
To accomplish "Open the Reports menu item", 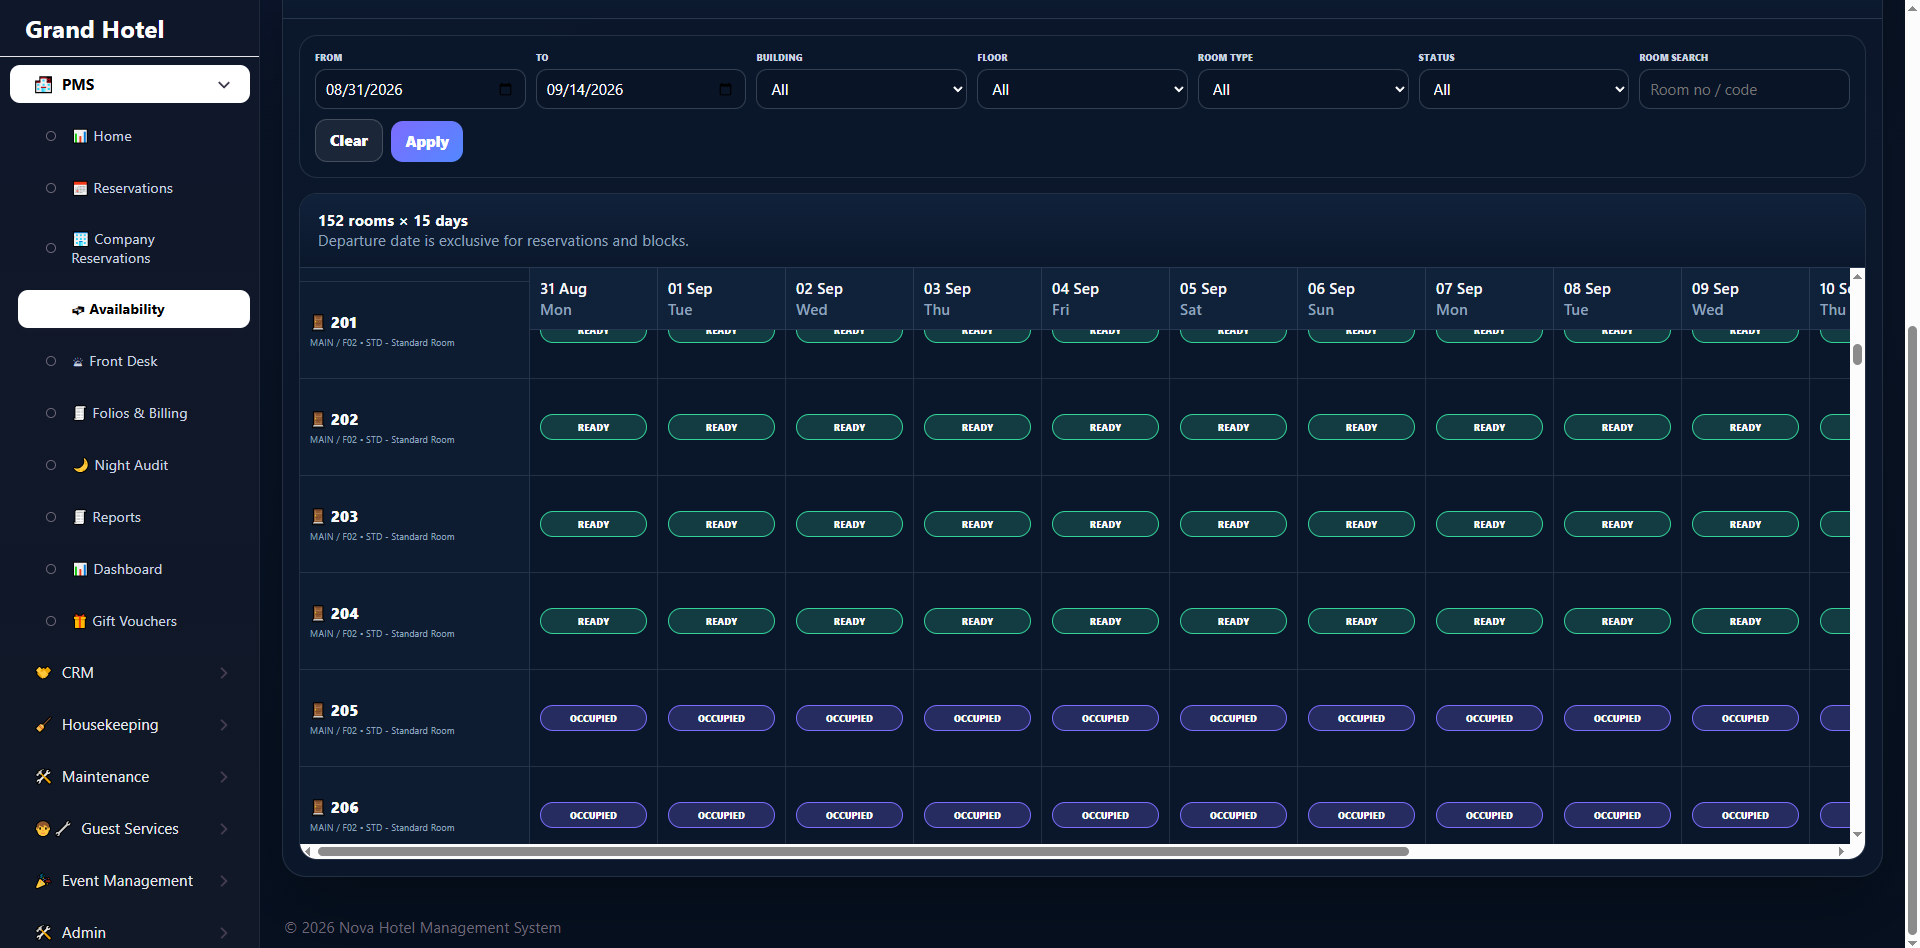I will pos(116,518).
